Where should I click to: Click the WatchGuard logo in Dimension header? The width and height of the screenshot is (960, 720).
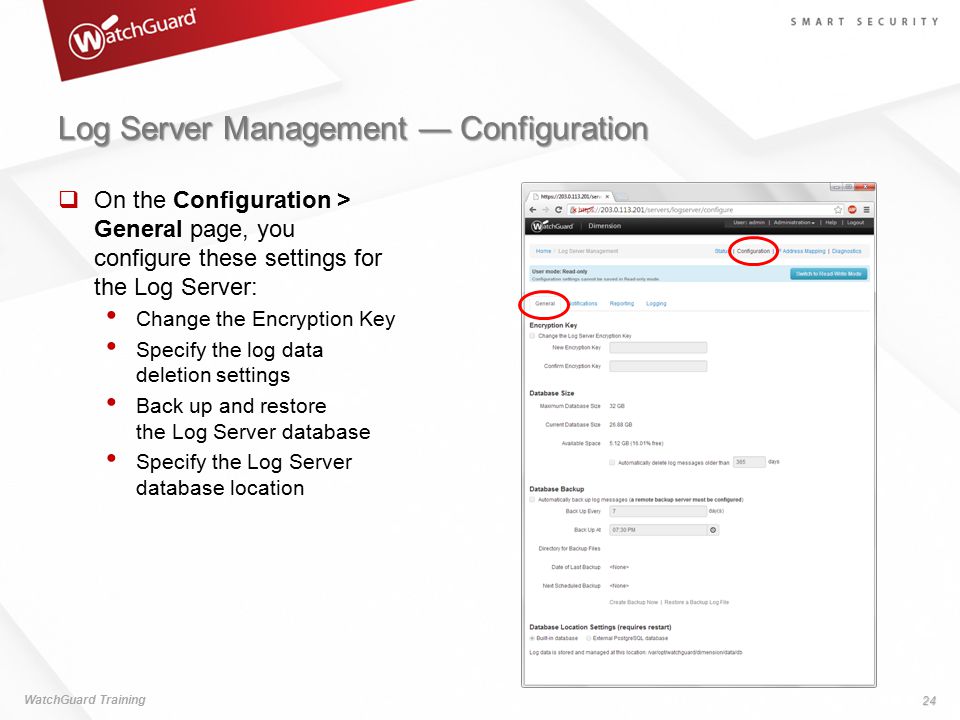tap(552, 226)
